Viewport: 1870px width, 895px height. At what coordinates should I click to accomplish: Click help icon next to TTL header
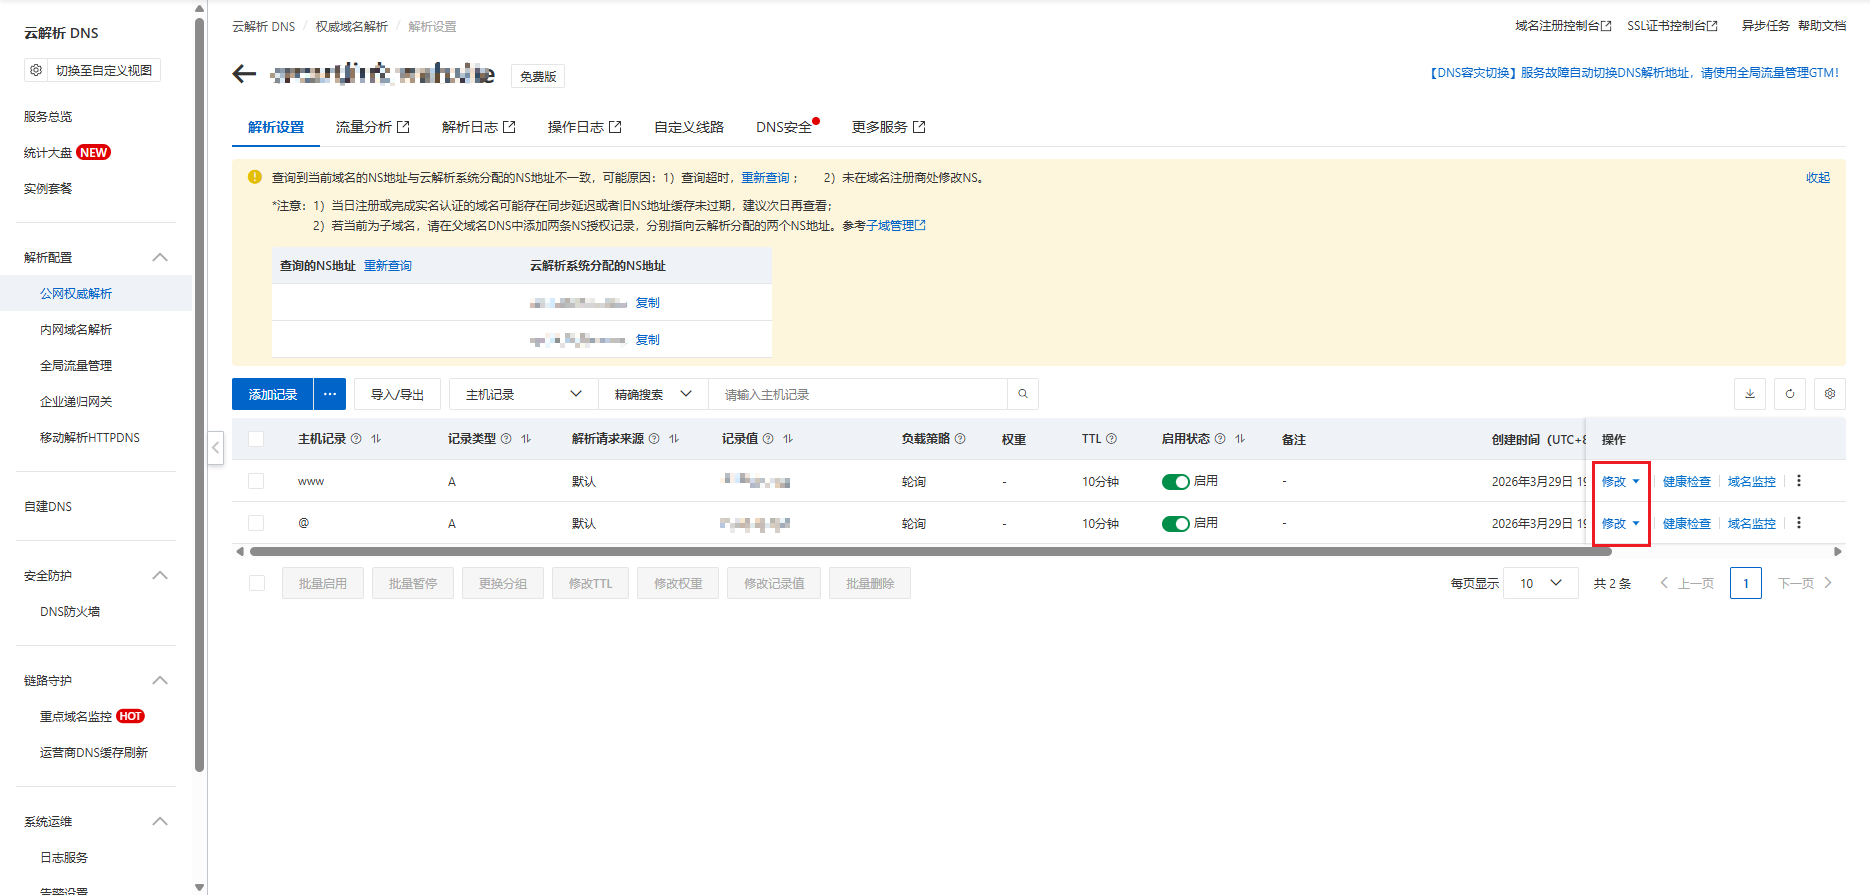click(x=1111, y=439)
